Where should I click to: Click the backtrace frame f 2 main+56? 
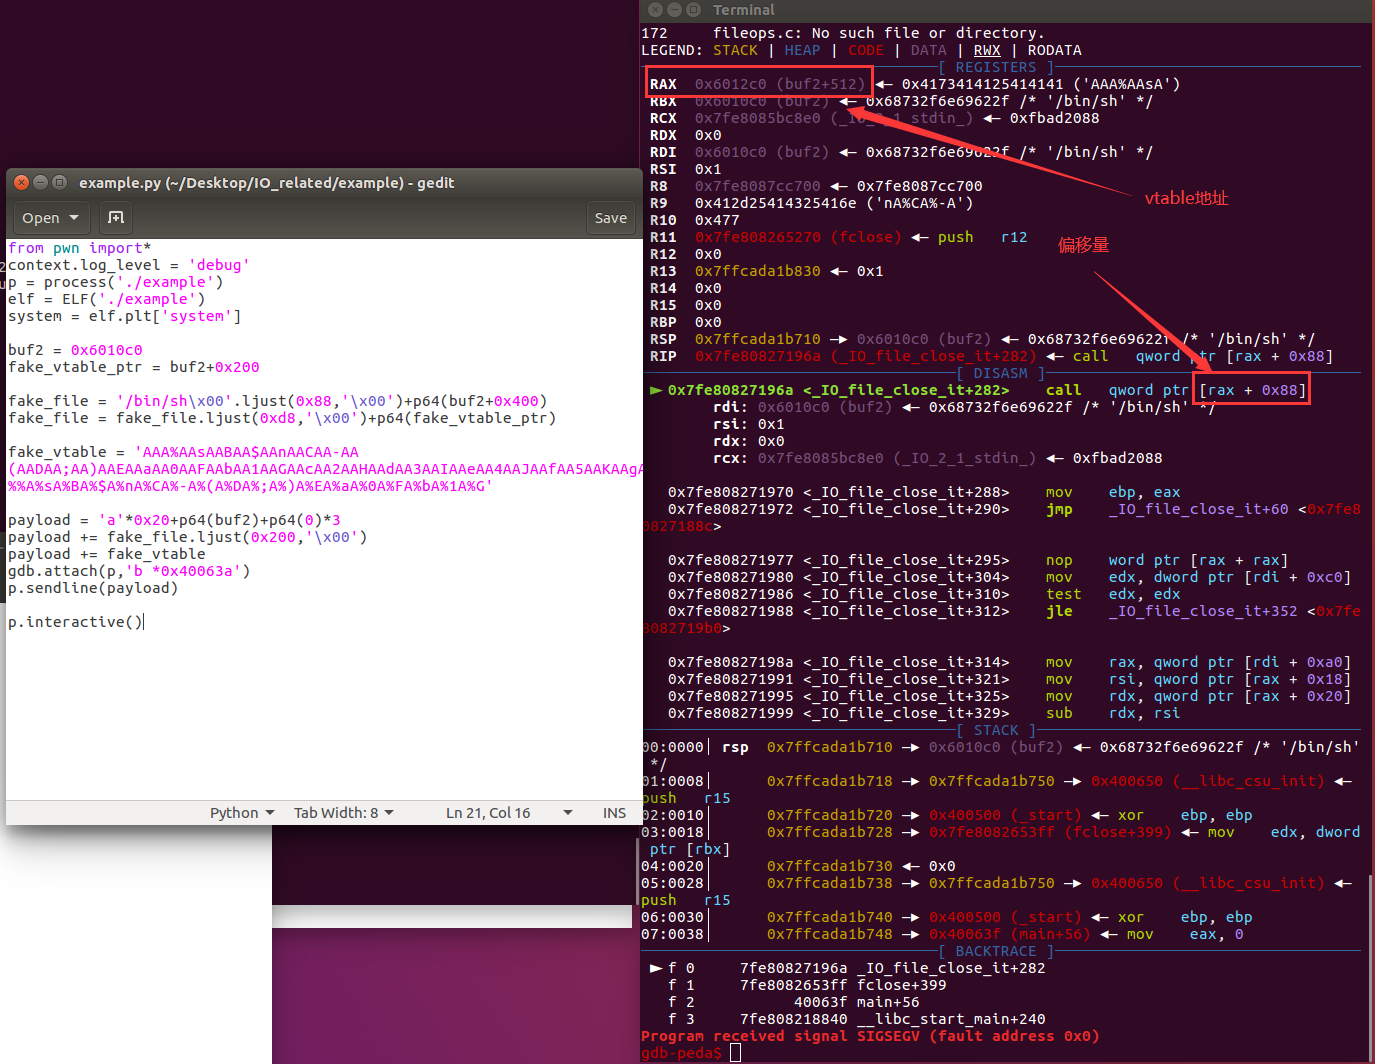(793, 1002)
